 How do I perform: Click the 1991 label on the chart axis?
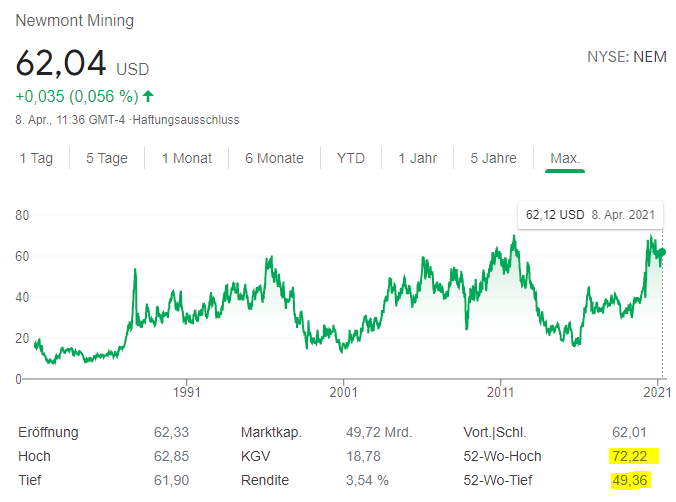[187, 392]
